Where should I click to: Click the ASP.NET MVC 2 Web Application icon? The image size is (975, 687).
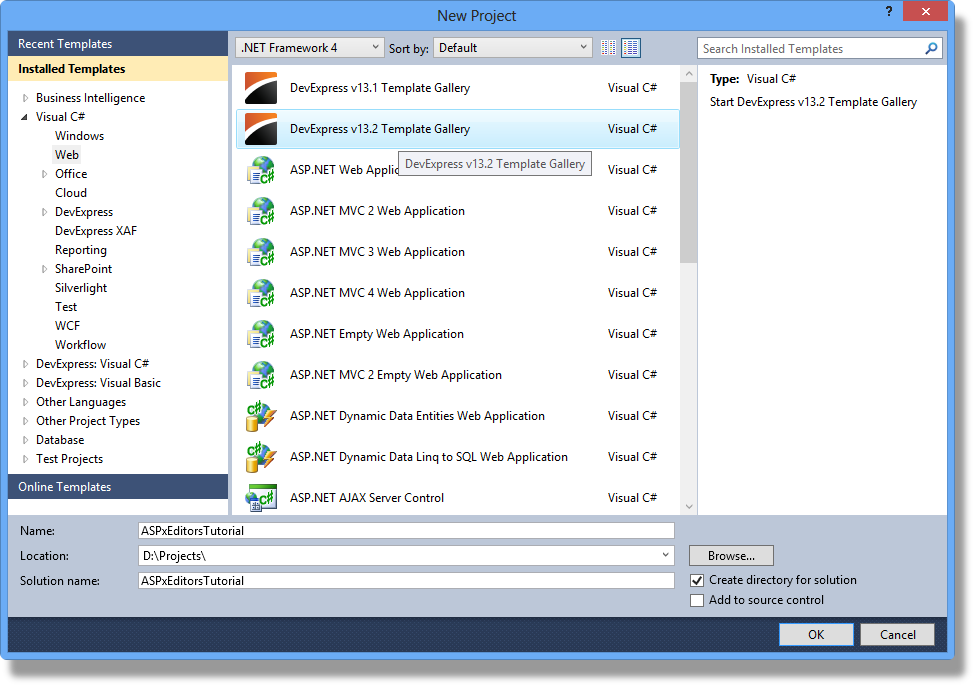pyautogui.click(x=261, y=211)
